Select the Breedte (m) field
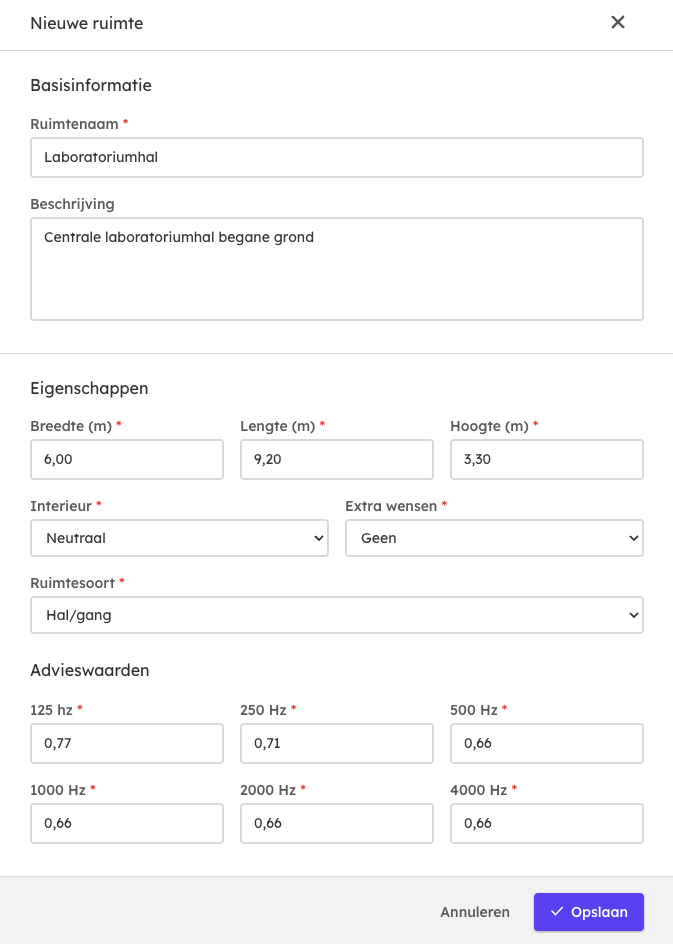This screenshot has width=673, height=944. click(127, 460)
